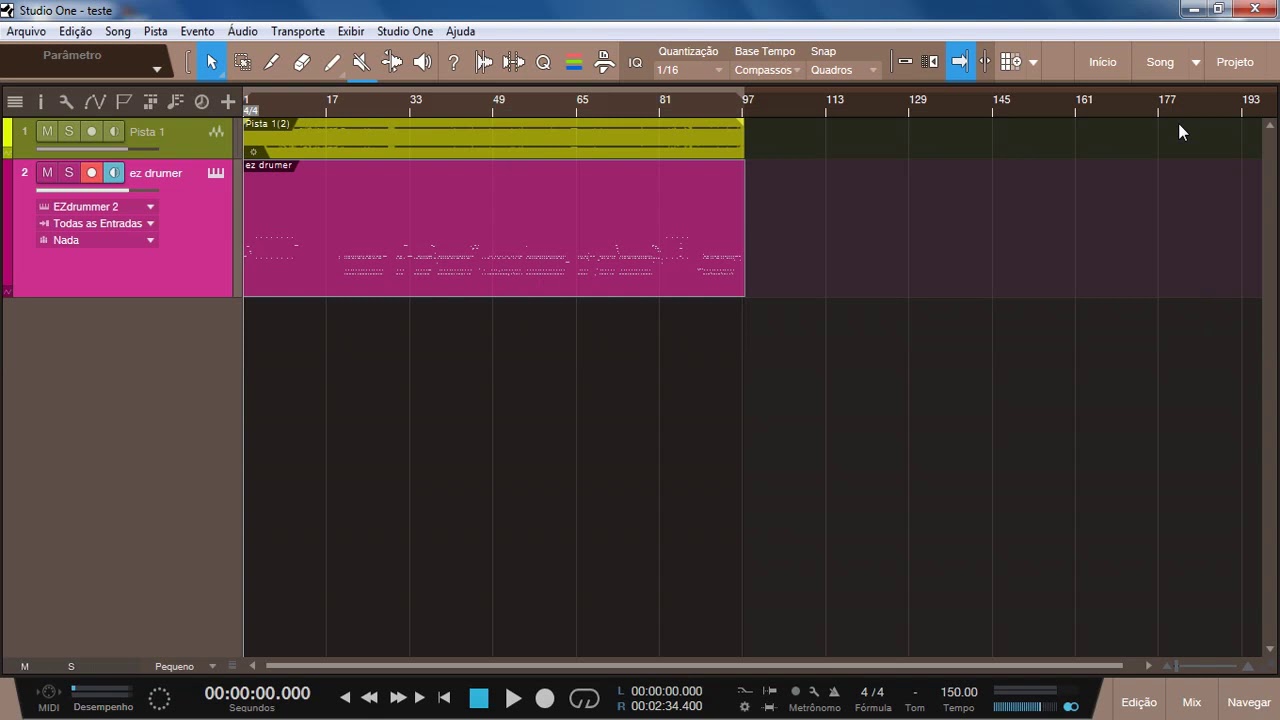This screenshot has width=1280, height=720.
Task: Select the Arrow tool
Action: (x=211, y=62)
